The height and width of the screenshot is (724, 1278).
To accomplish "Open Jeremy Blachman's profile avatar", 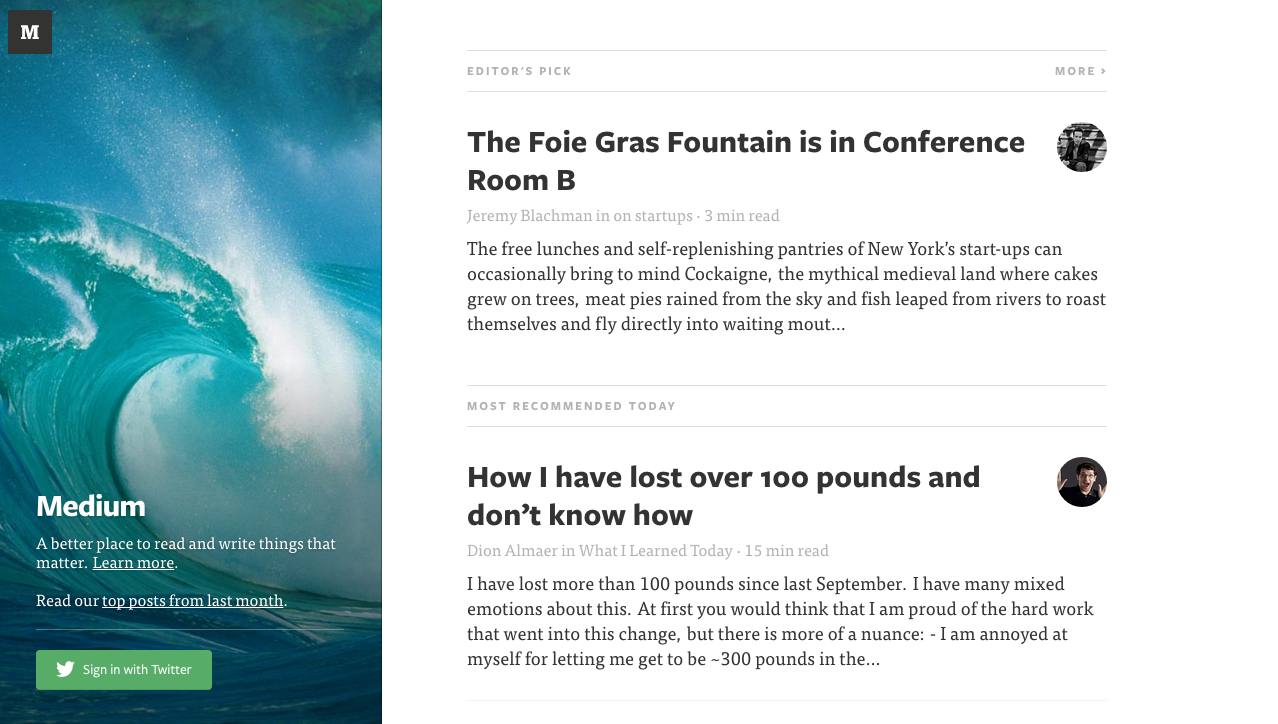I will 1081,147.
